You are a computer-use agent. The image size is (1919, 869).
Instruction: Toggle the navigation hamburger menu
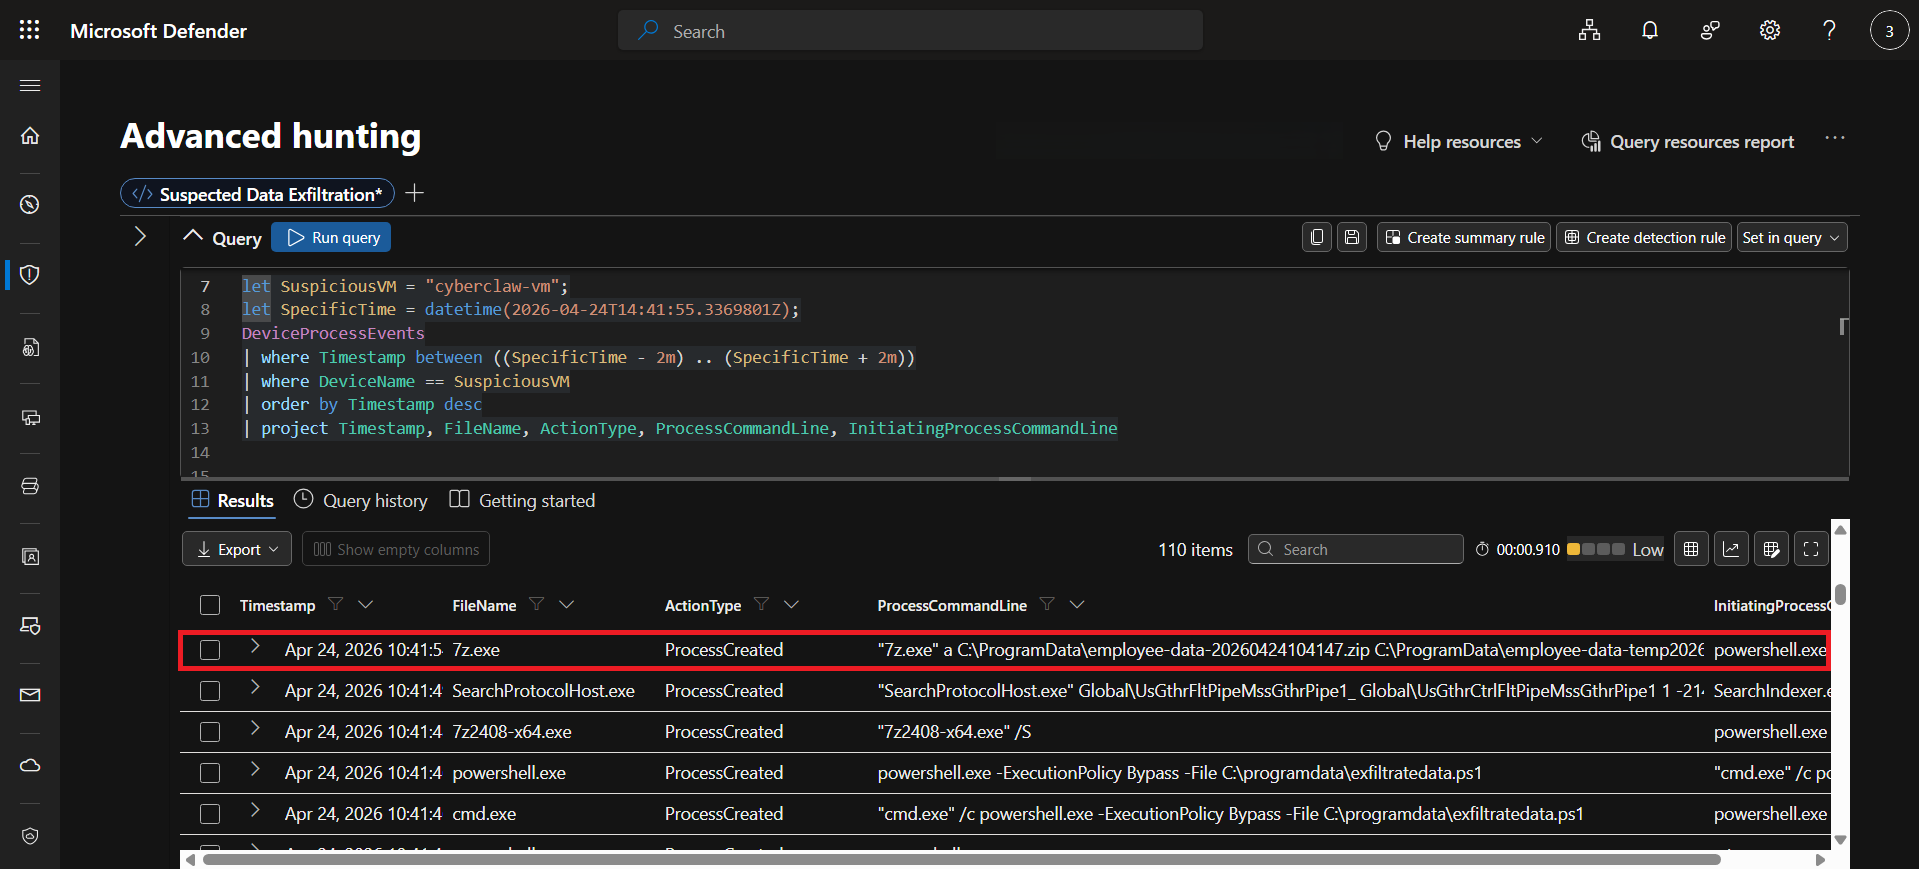(30, 86)
